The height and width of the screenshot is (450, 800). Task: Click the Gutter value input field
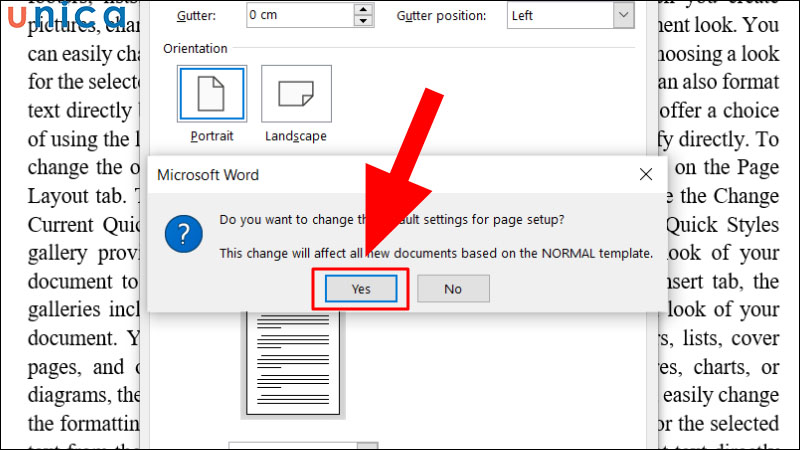(300, 15)
